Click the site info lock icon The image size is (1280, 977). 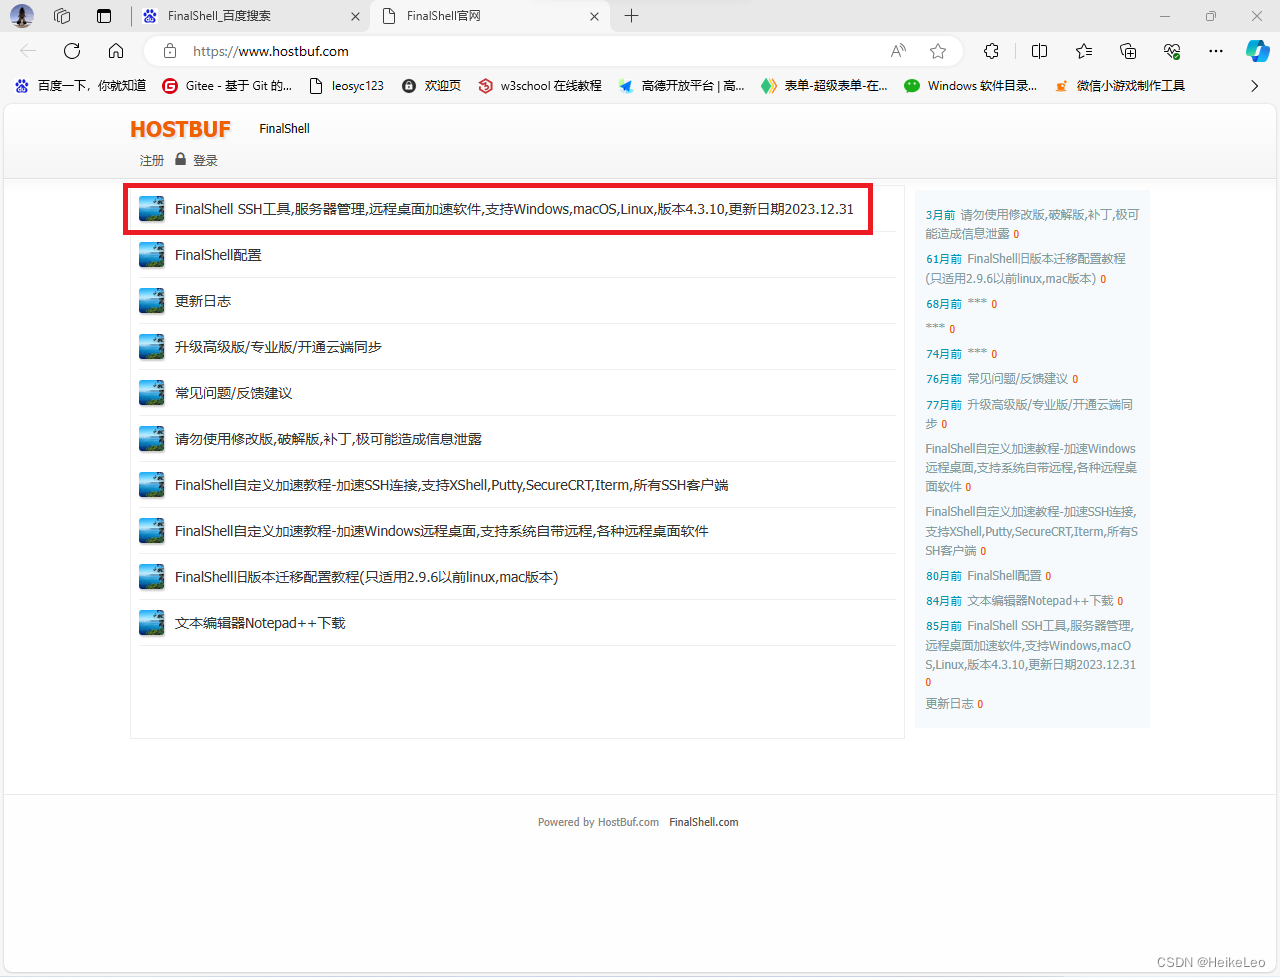[x=170, y=51]
